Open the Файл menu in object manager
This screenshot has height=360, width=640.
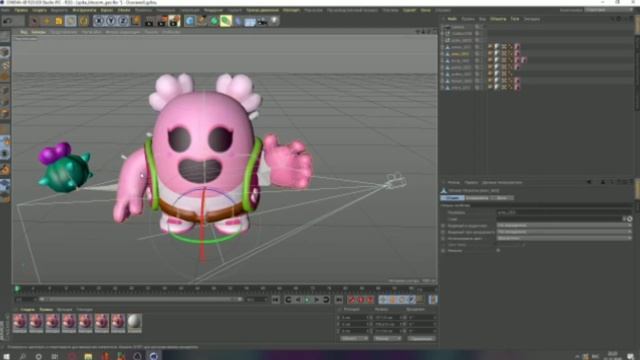452,19
